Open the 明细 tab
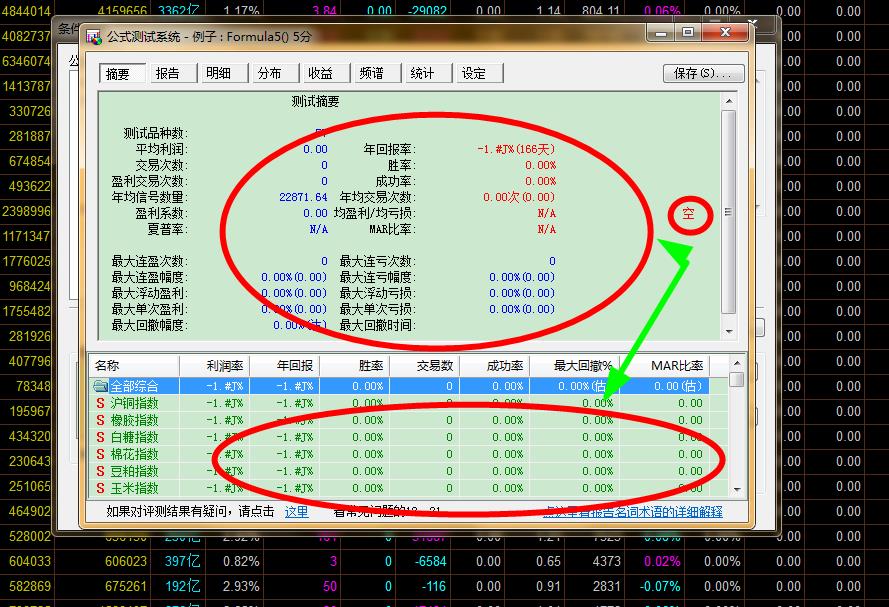The height and width of the screenshot is (607, 889). 223,73
